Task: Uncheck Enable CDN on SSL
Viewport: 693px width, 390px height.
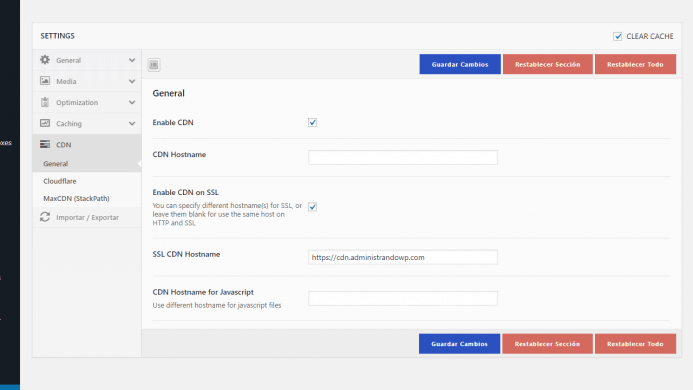Action: pos(312,206)
